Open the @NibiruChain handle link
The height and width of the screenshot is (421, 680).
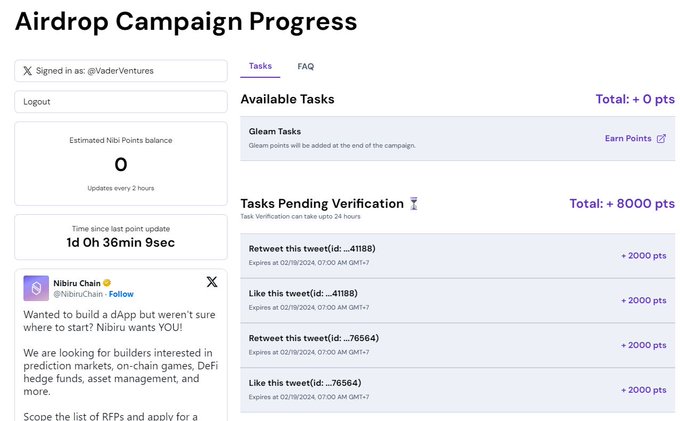(x=78, y=294)
